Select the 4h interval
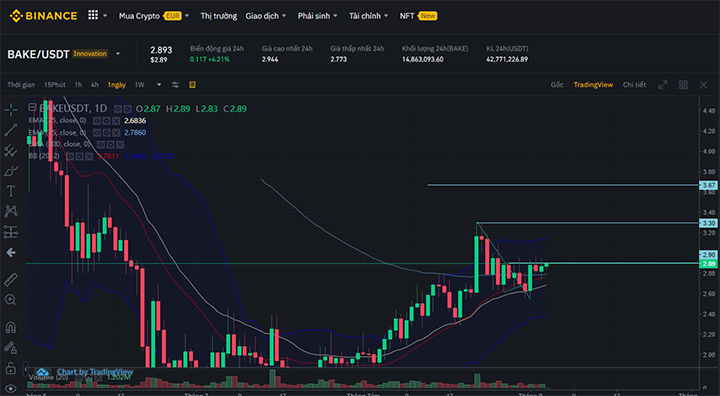This screenshot has width=720, height=396. point(95,85)
